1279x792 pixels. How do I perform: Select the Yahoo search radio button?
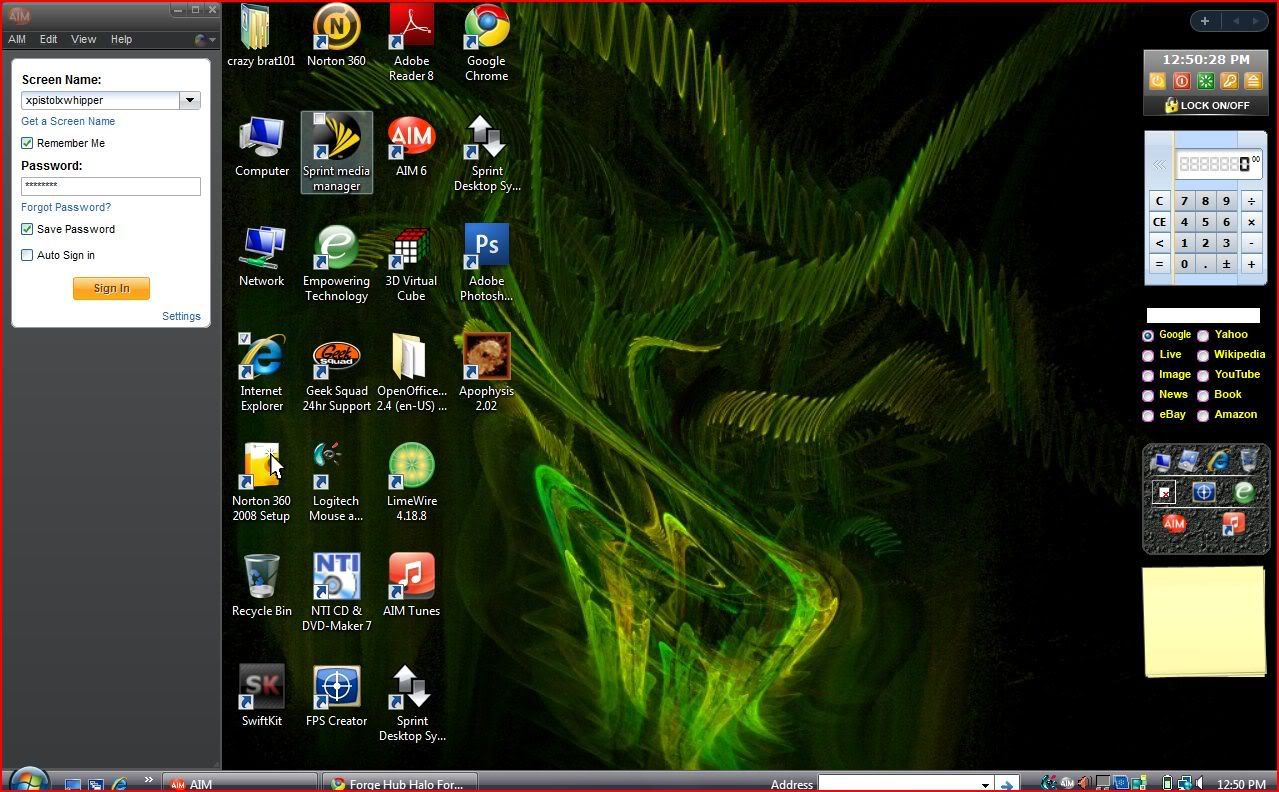(1203, 336)
